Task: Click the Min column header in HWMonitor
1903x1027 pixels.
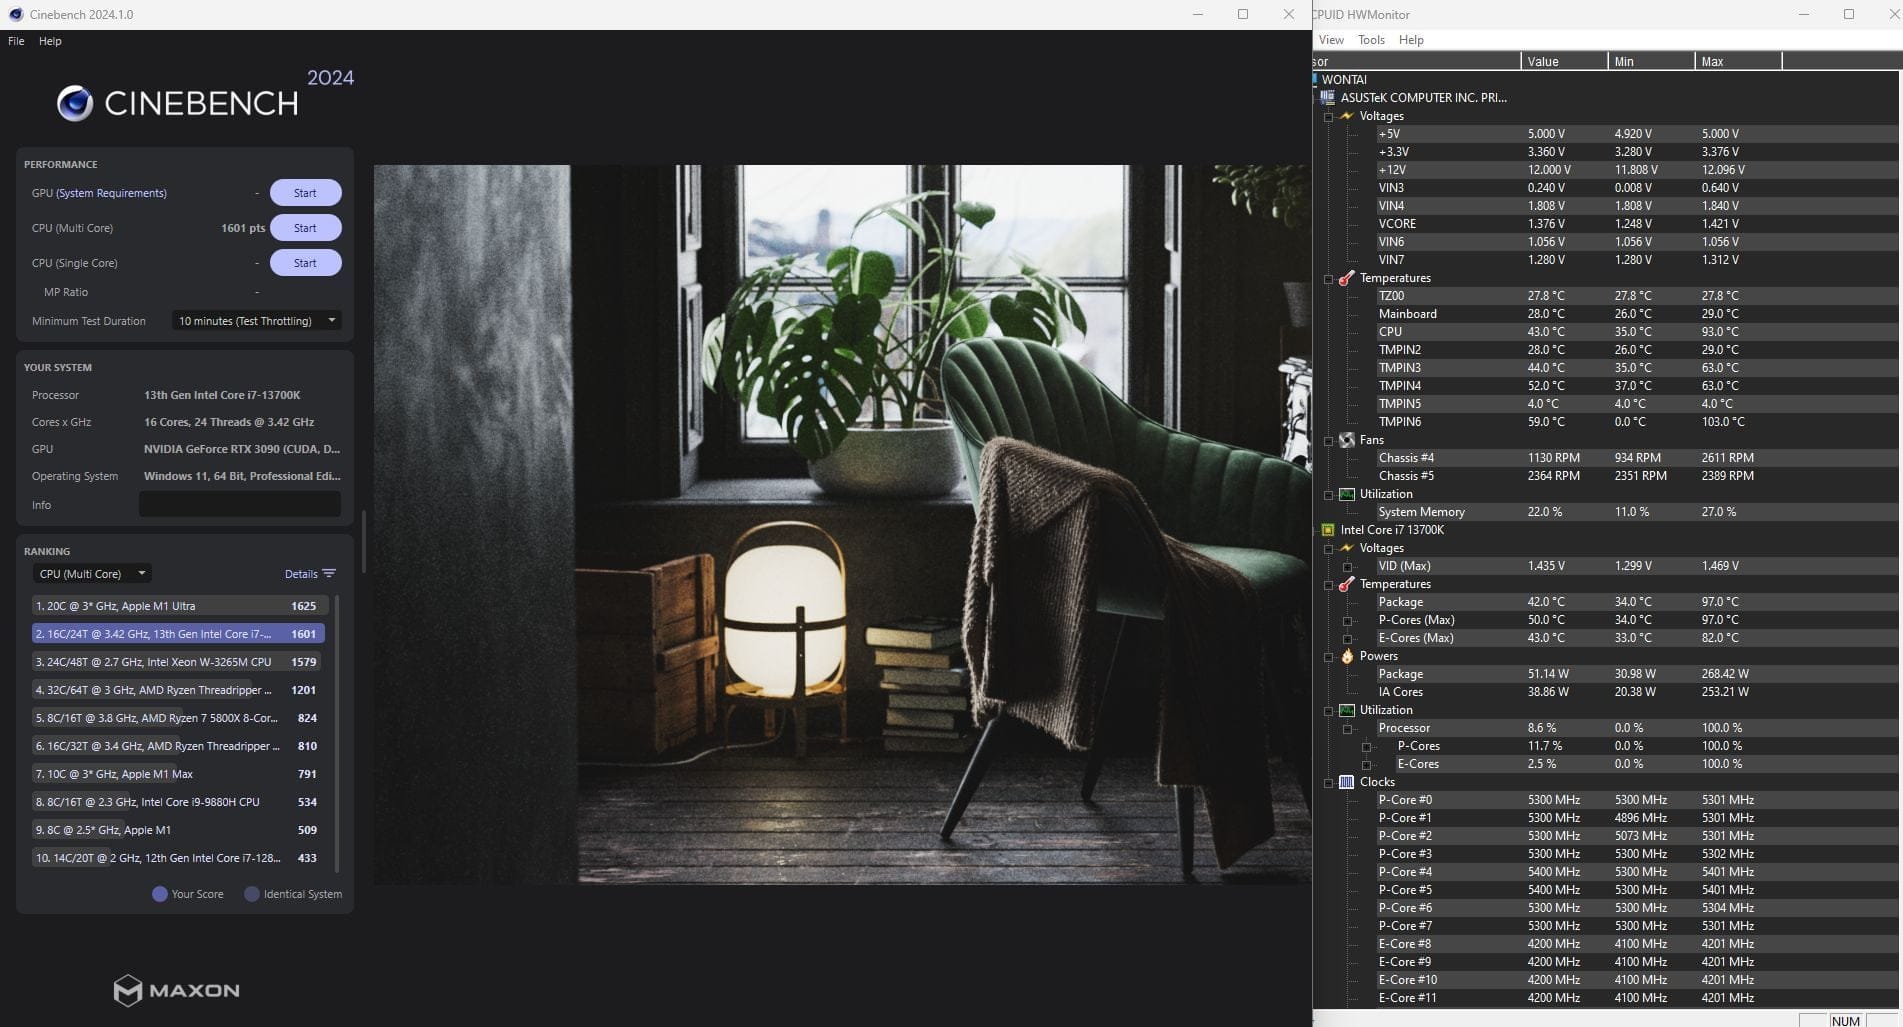Action: pos(1651,61)
